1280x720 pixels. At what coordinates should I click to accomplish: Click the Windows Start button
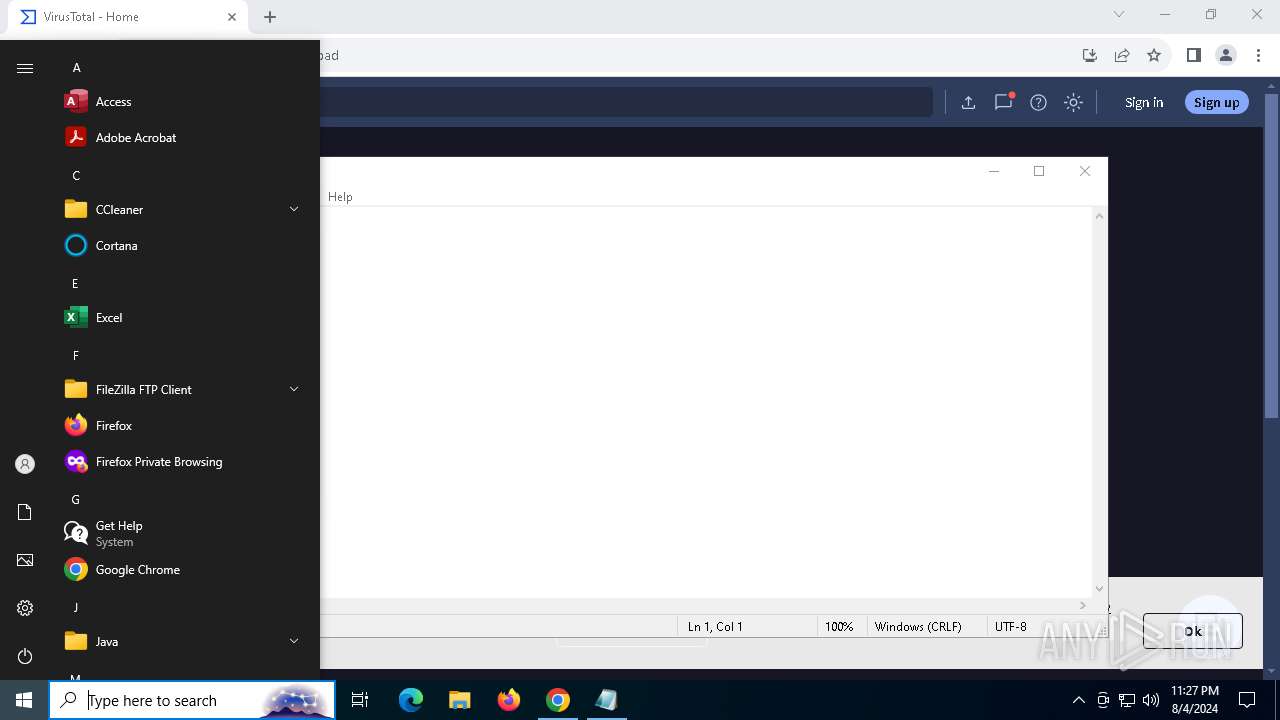coord(24,700)
